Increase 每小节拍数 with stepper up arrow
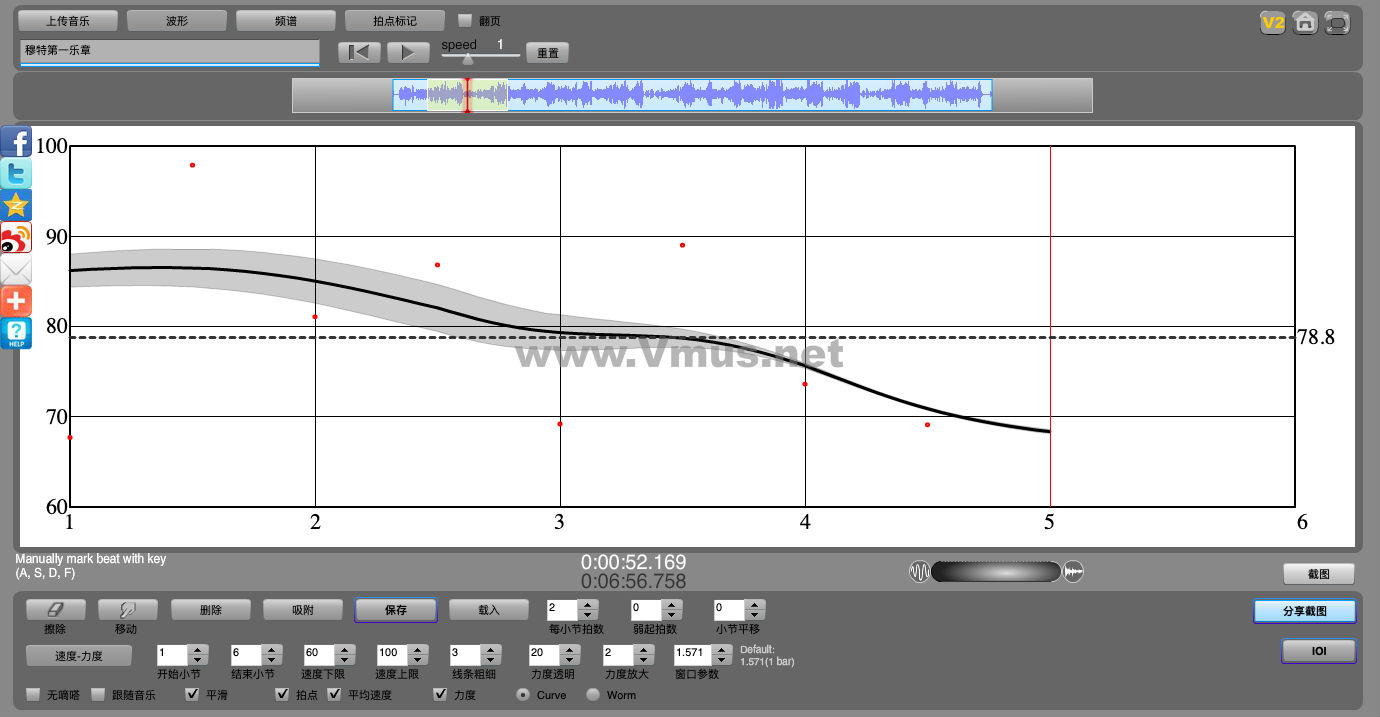 [x=588, y=604]
